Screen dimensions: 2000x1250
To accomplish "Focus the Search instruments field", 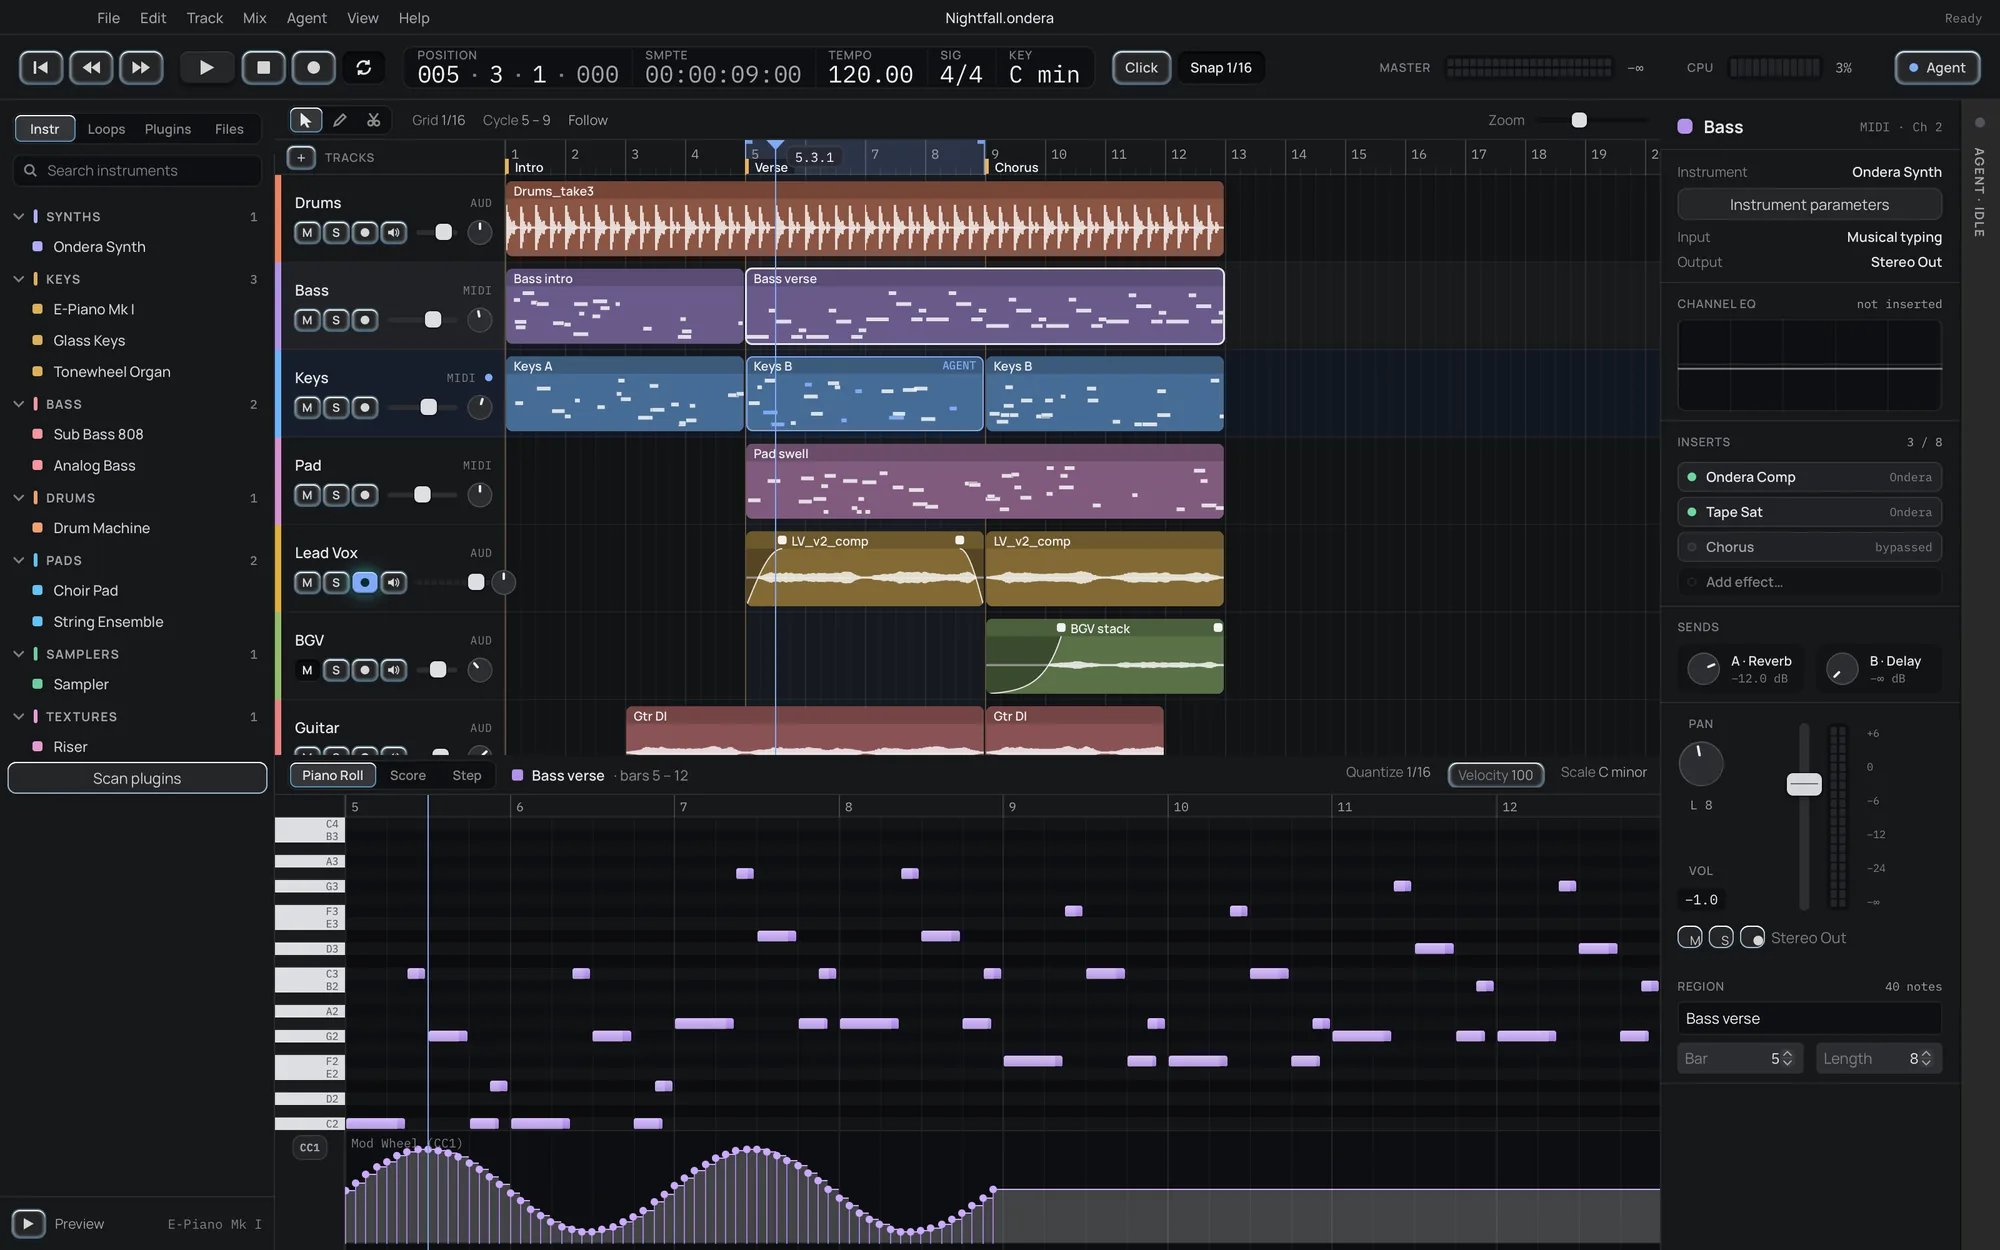I will [x=137, y=171].
